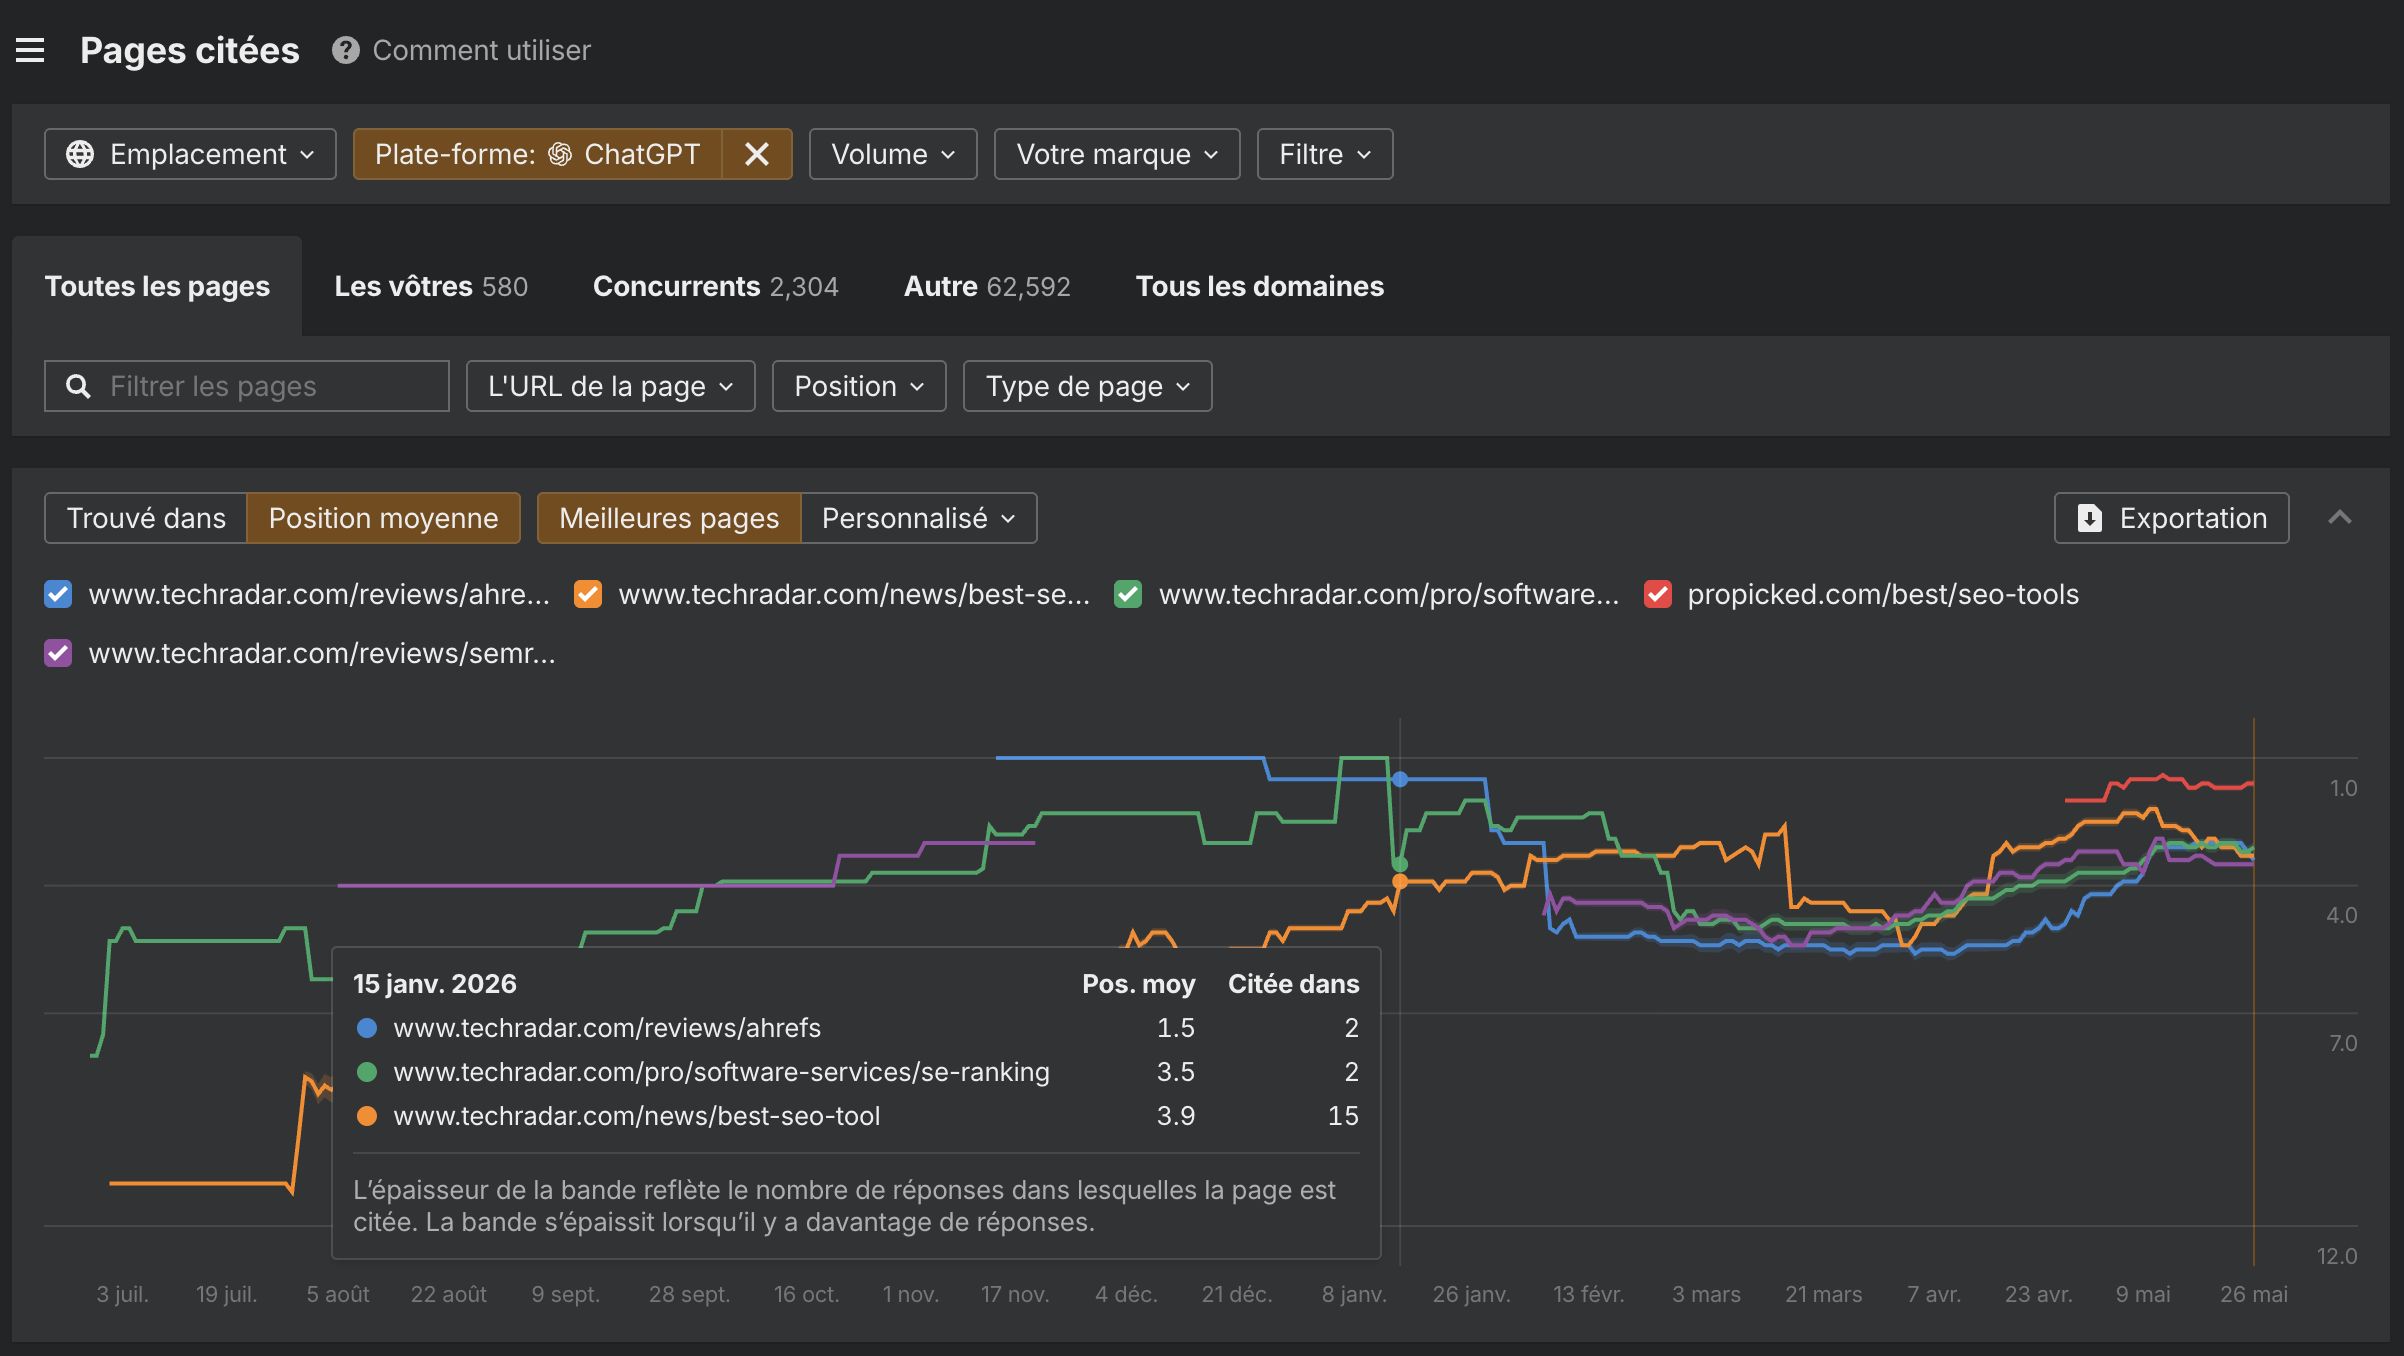Click the Pos. moy column header

click(1139, 984)
